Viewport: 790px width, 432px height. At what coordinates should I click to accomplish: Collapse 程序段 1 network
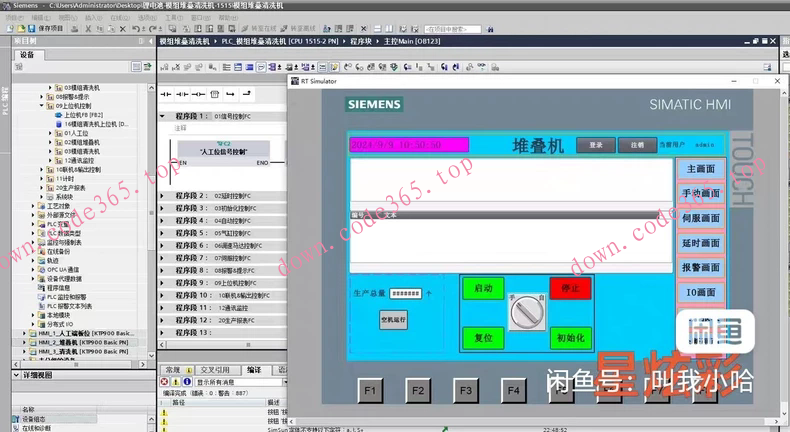(x=162, y=116)
